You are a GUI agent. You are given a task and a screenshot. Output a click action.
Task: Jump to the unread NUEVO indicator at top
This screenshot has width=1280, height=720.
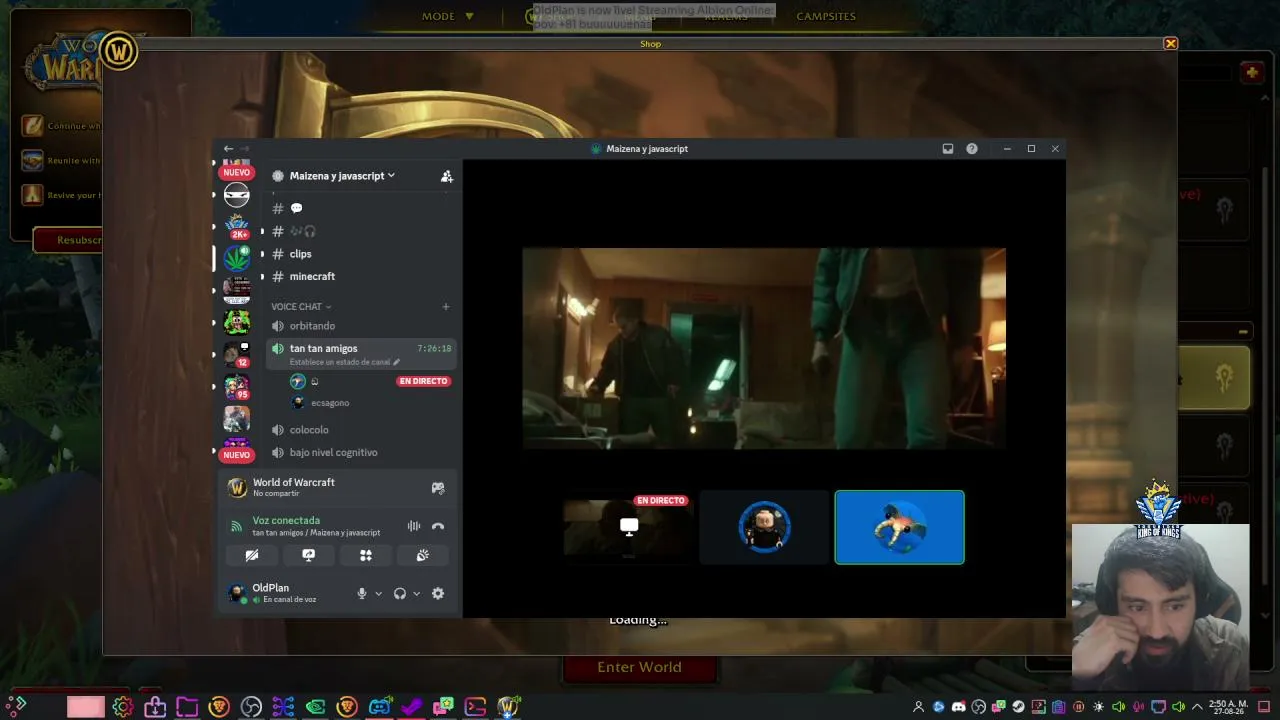[x=237, y=172]
